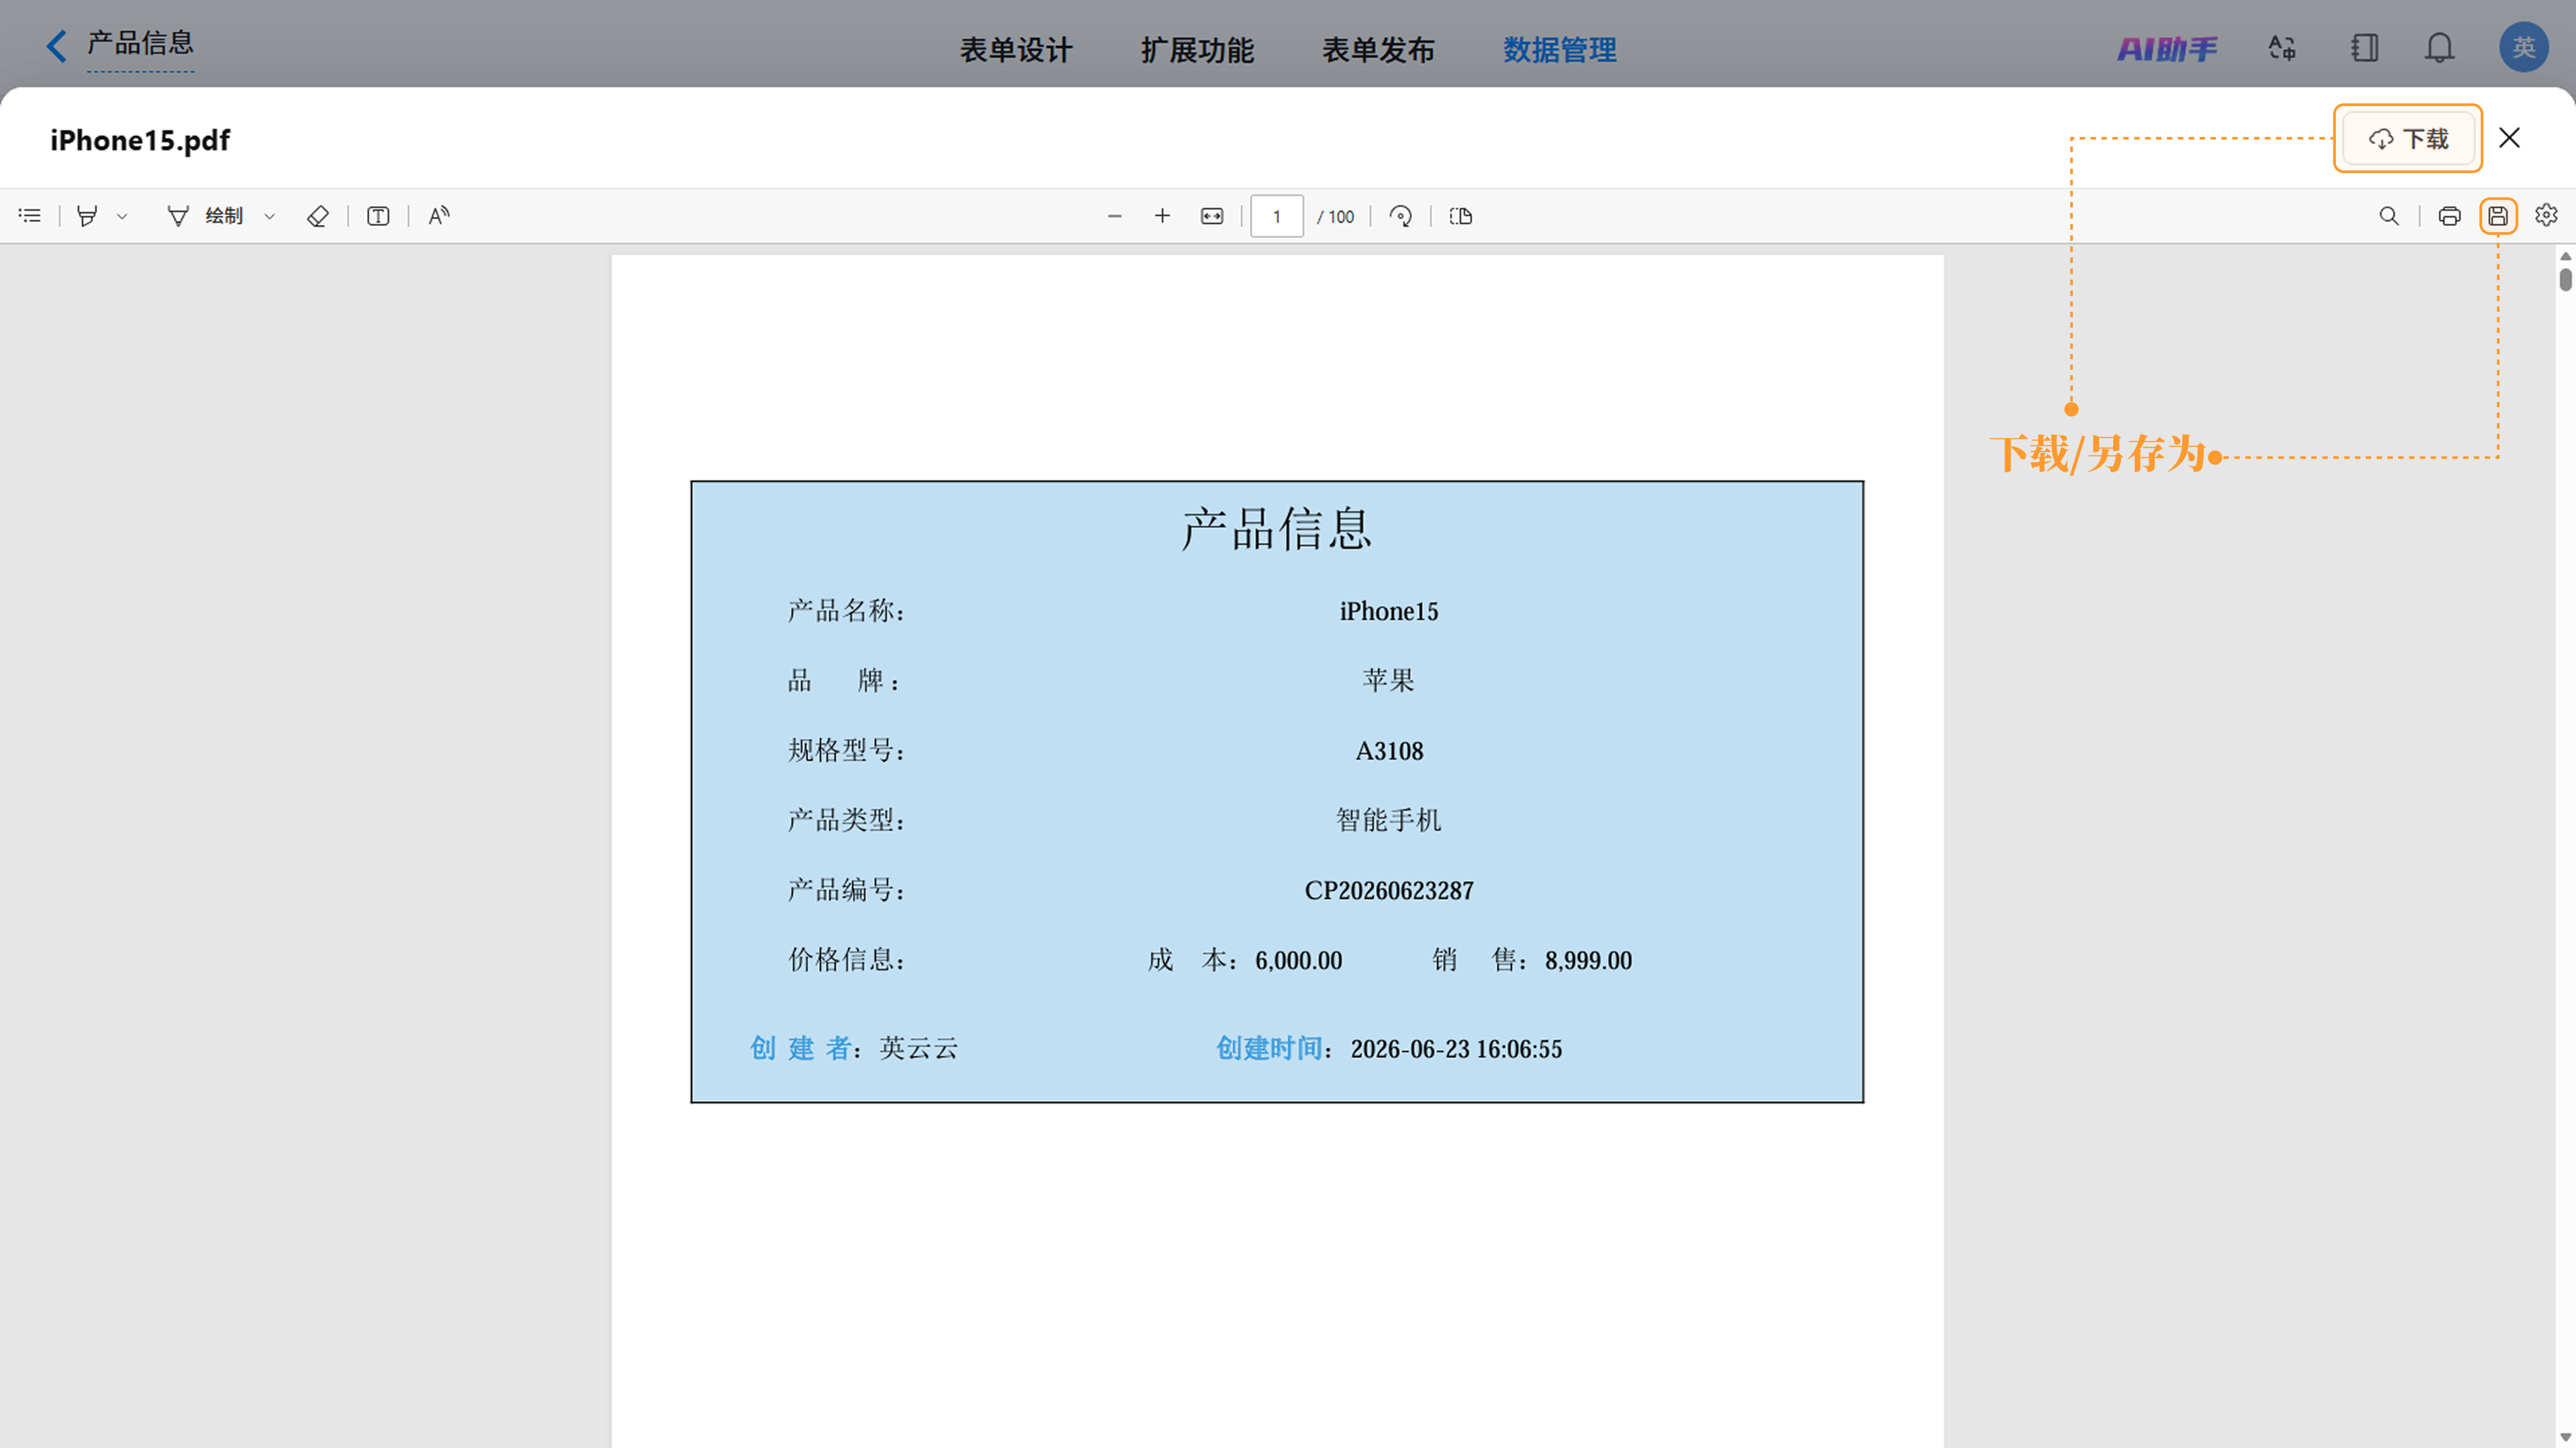Switch the page view layout
Viewport: 2576px width, 1448px height.
[x=1461, y=216]
